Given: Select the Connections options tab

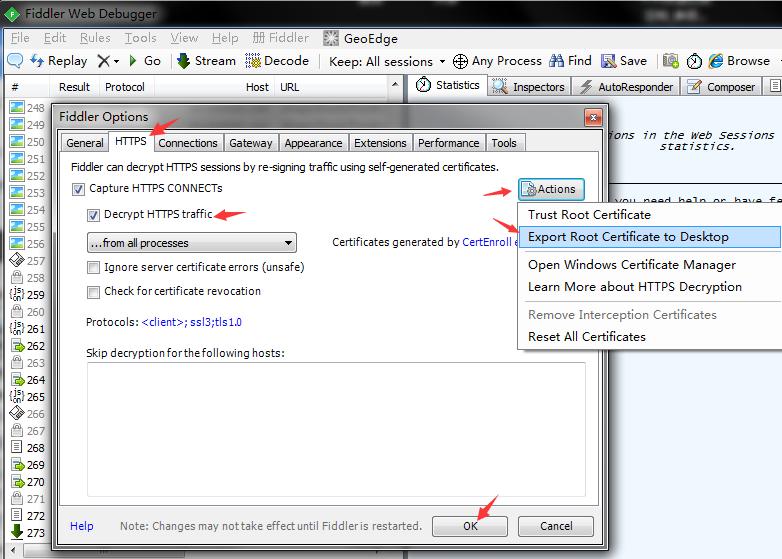Looking at the screenshot, I should click(x=188, y=143).
